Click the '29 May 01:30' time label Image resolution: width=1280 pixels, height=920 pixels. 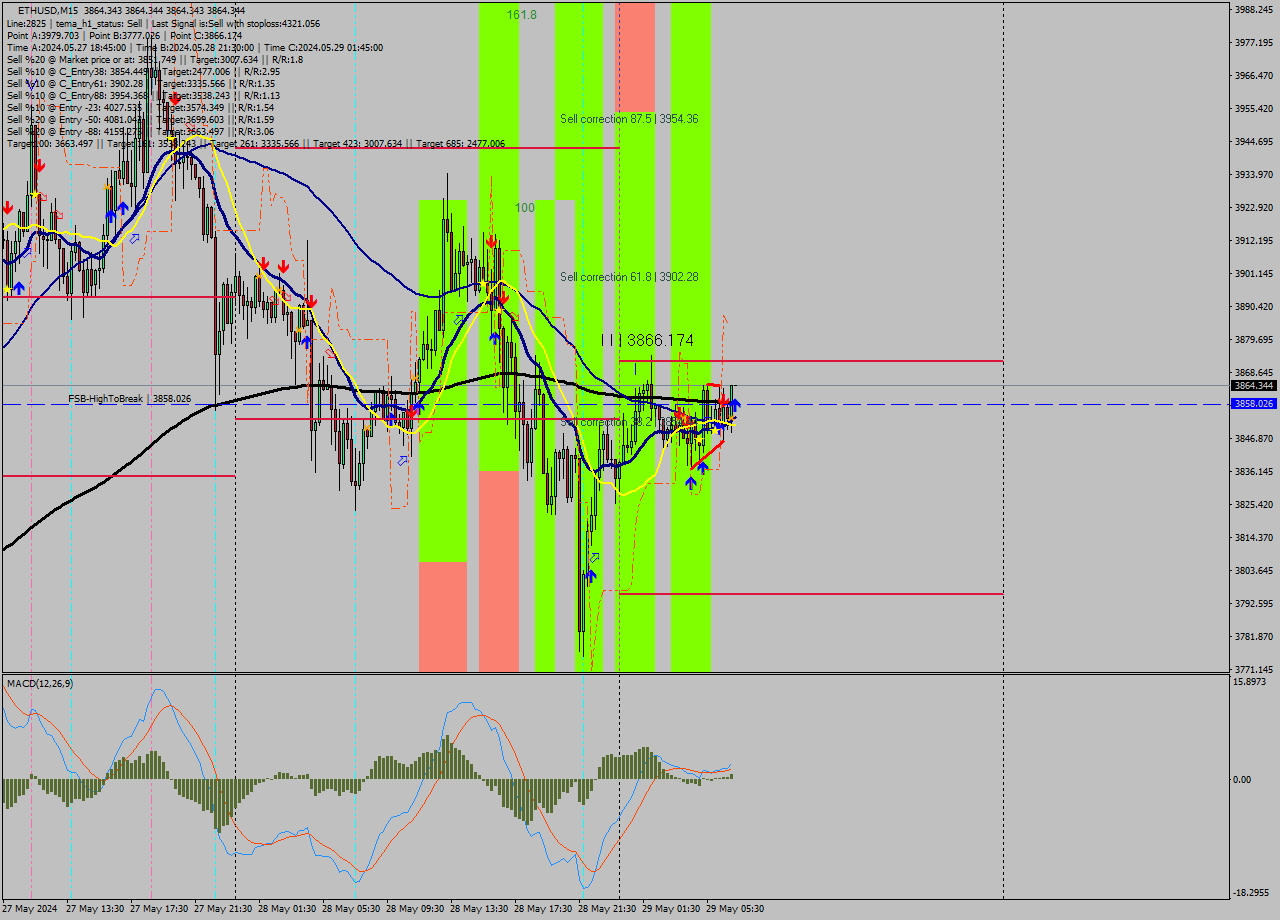[x=671, y=909]
